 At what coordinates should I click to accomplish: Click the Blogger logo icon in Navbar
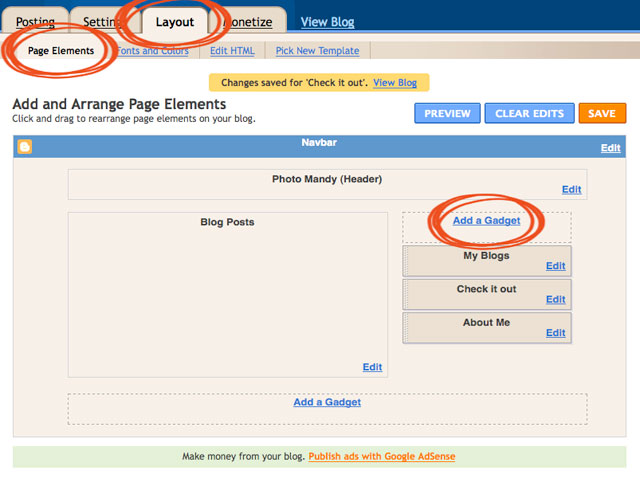(x=24, y=147)
